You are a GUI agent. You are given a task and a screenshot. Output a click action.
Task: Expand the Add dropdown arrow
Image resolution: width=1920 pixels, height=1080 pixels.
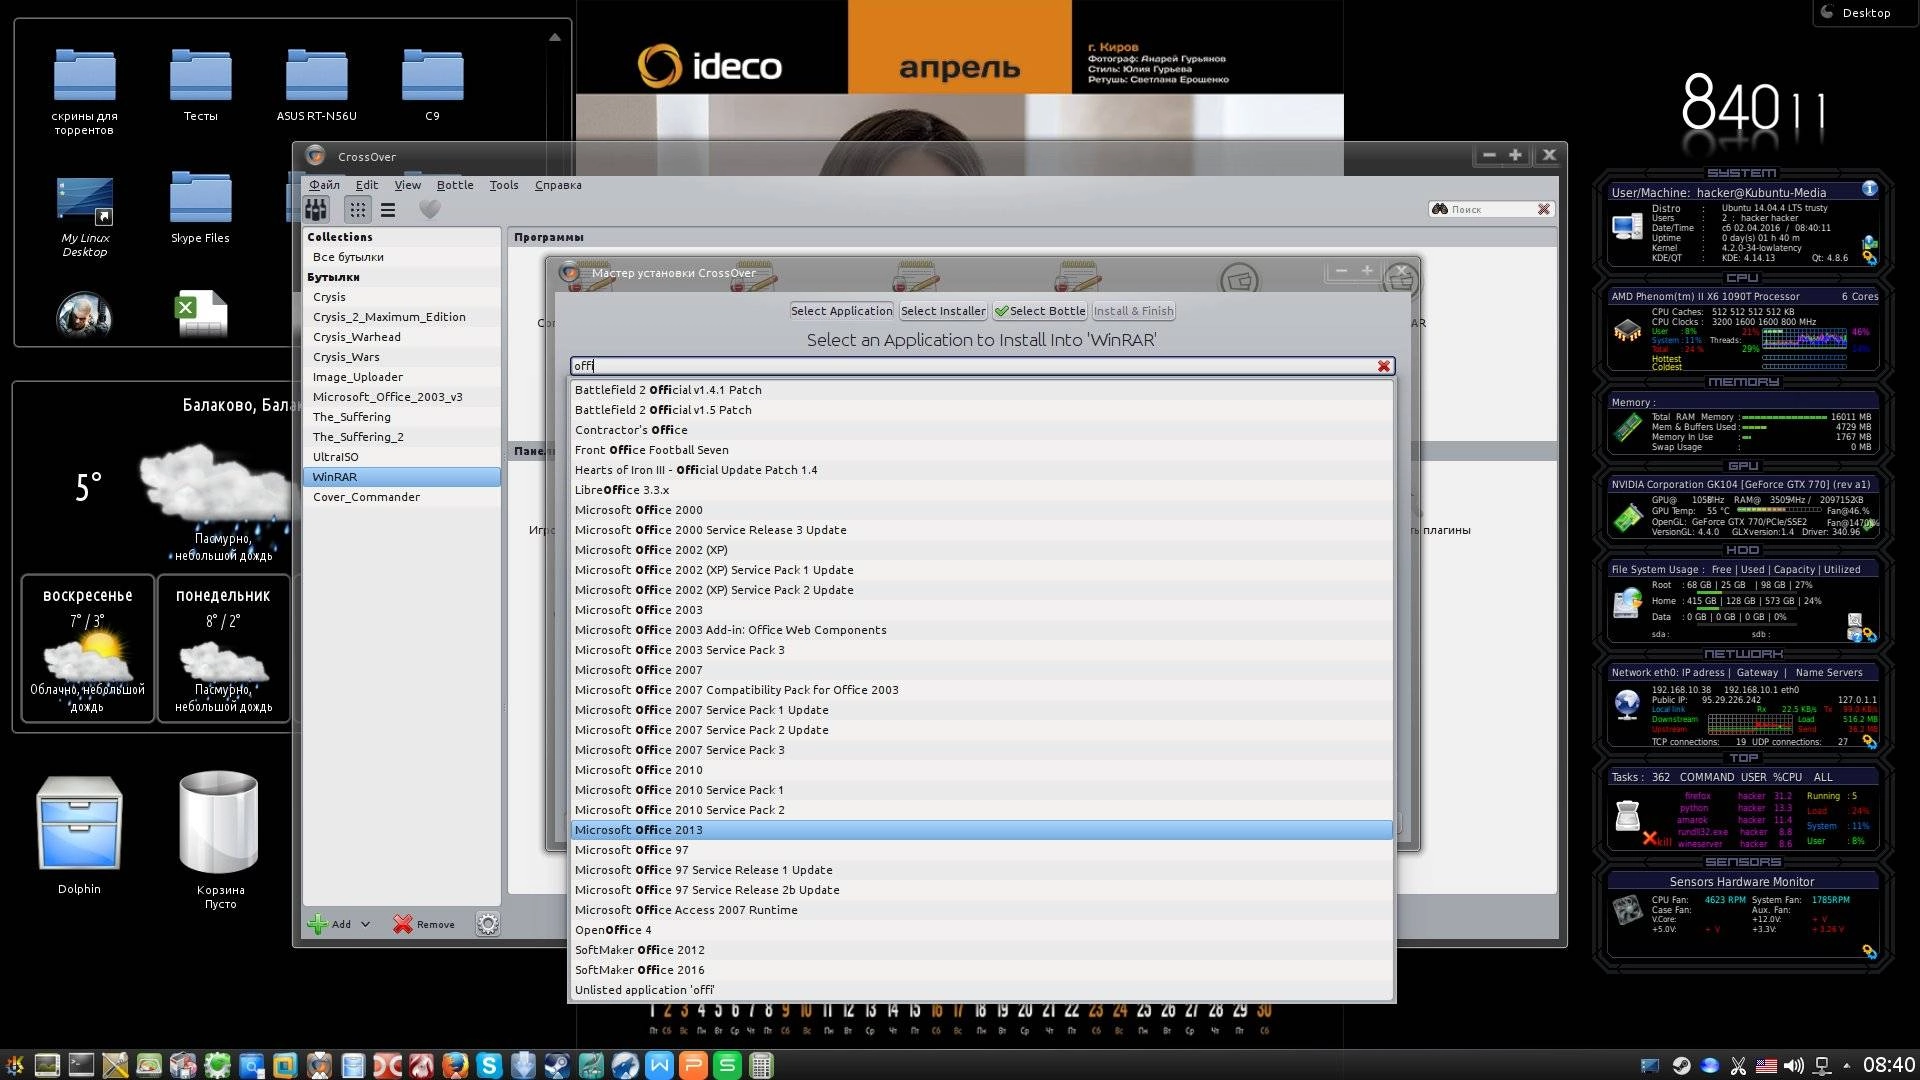pos(365,924)
